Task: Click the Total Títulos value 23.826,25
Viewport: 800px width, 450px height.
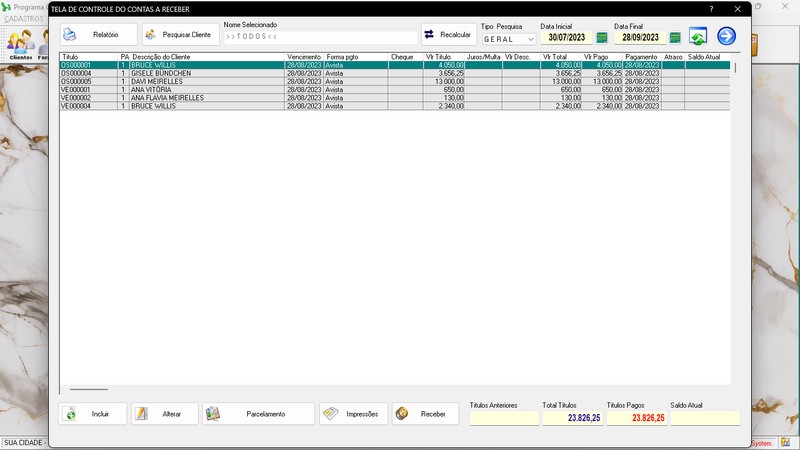Action: [572, 418]
